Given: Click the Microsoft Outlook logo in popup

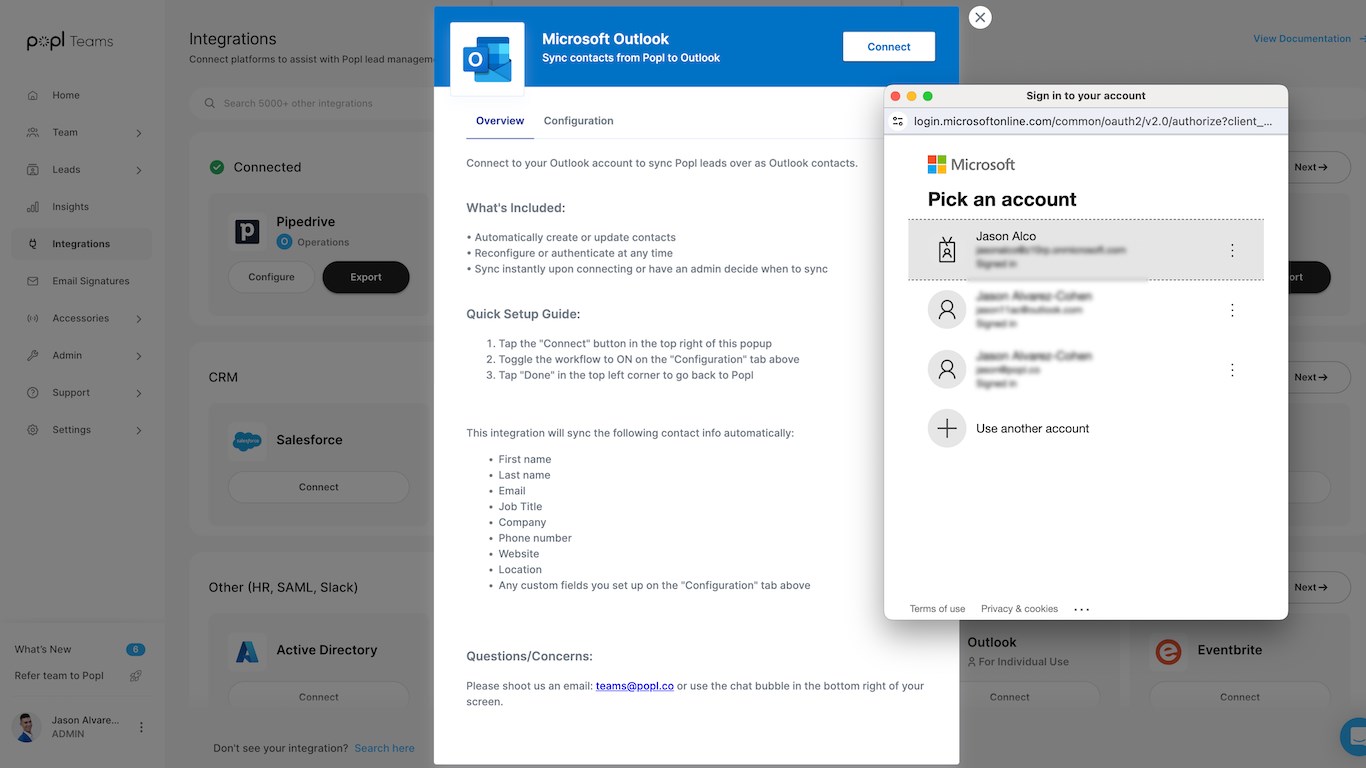Looking at the screenshot, I should pos(487,60).
